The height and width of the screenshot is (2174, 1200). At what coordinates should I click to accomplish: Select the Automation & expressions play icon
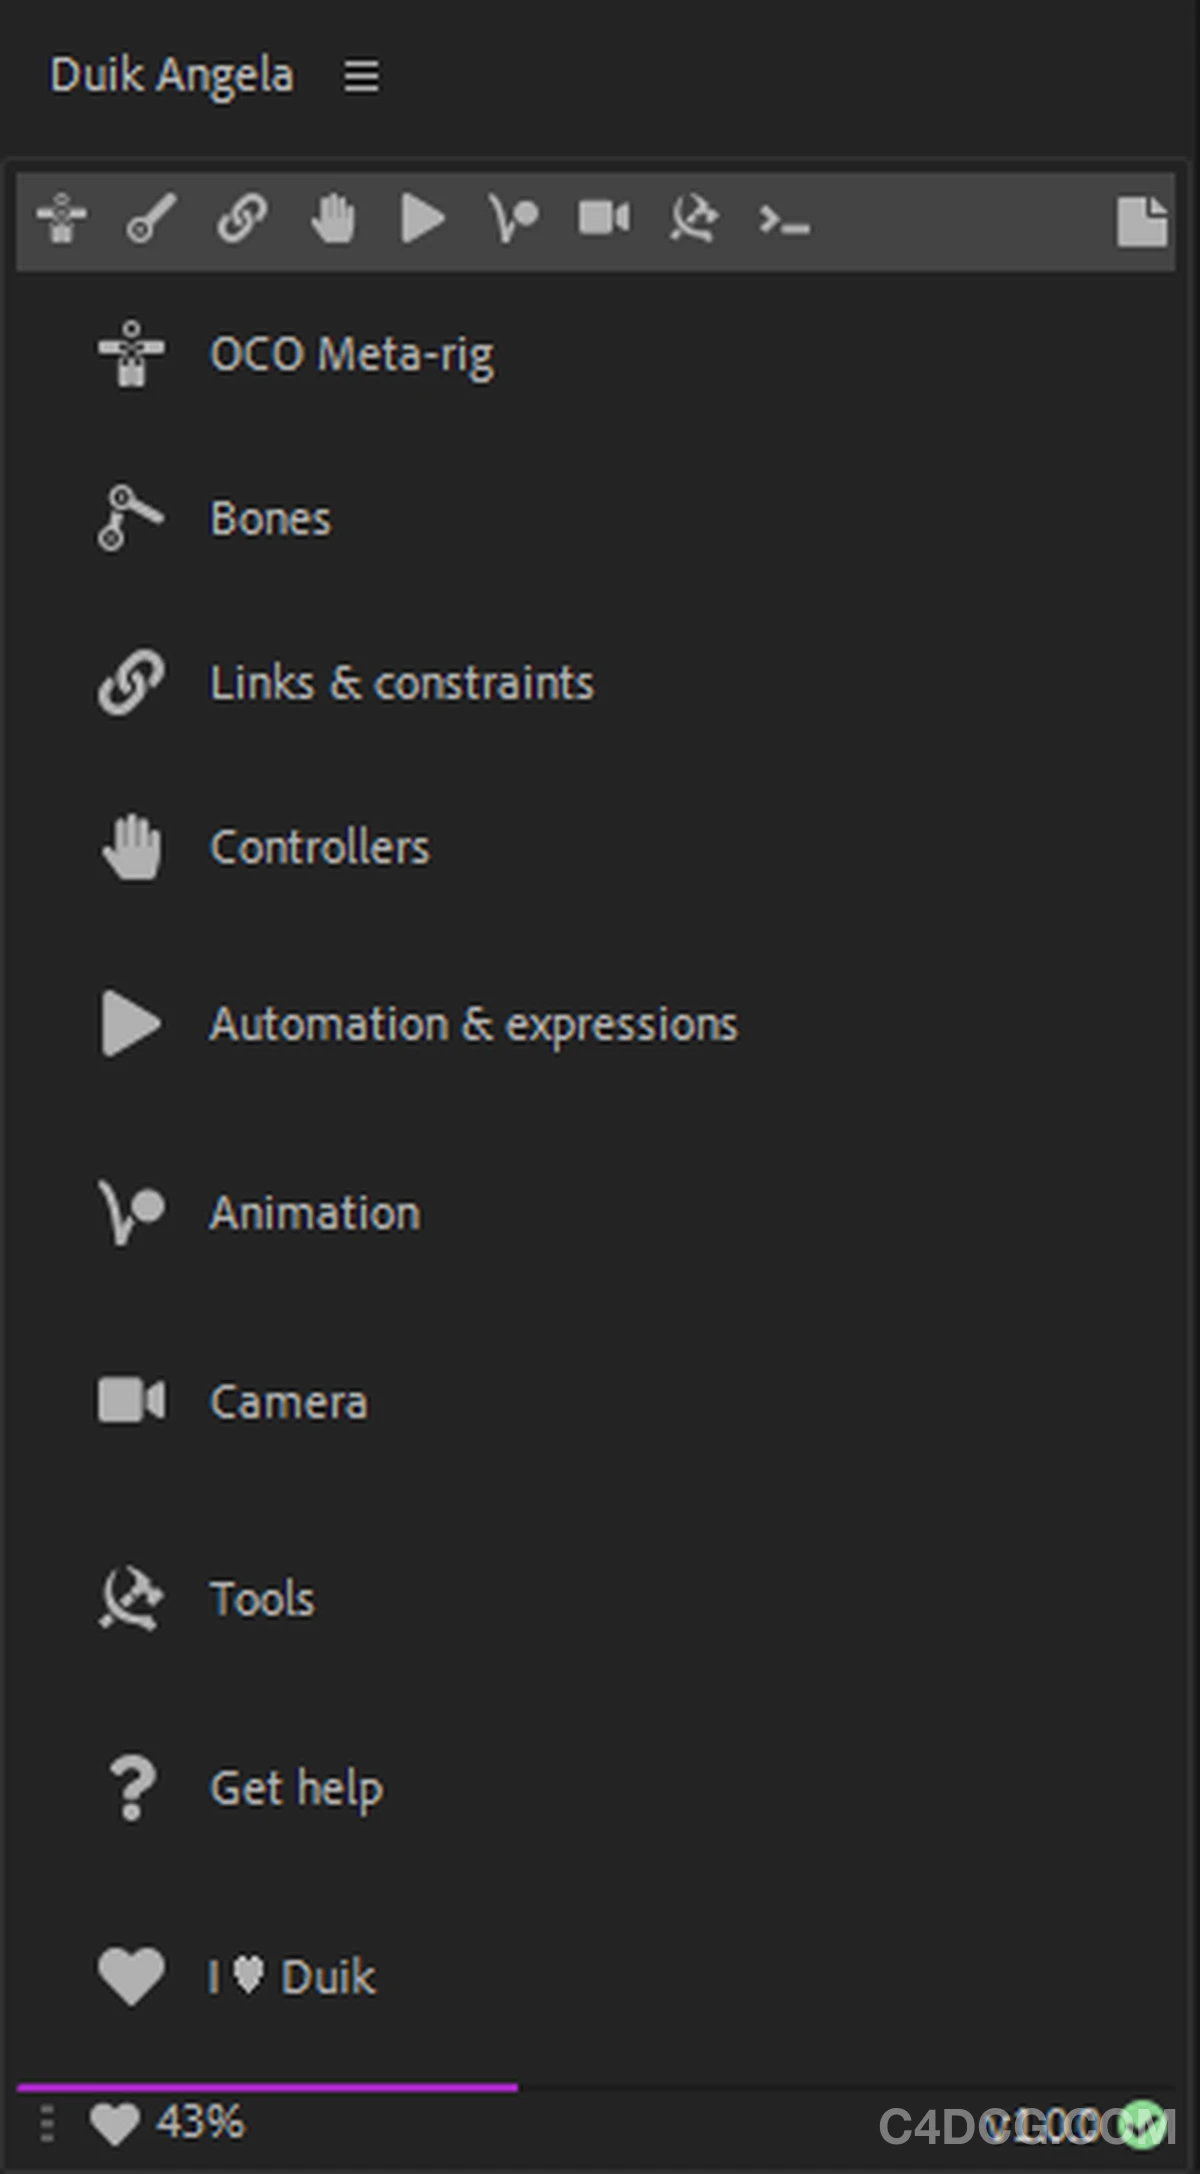tap(421, 219)
